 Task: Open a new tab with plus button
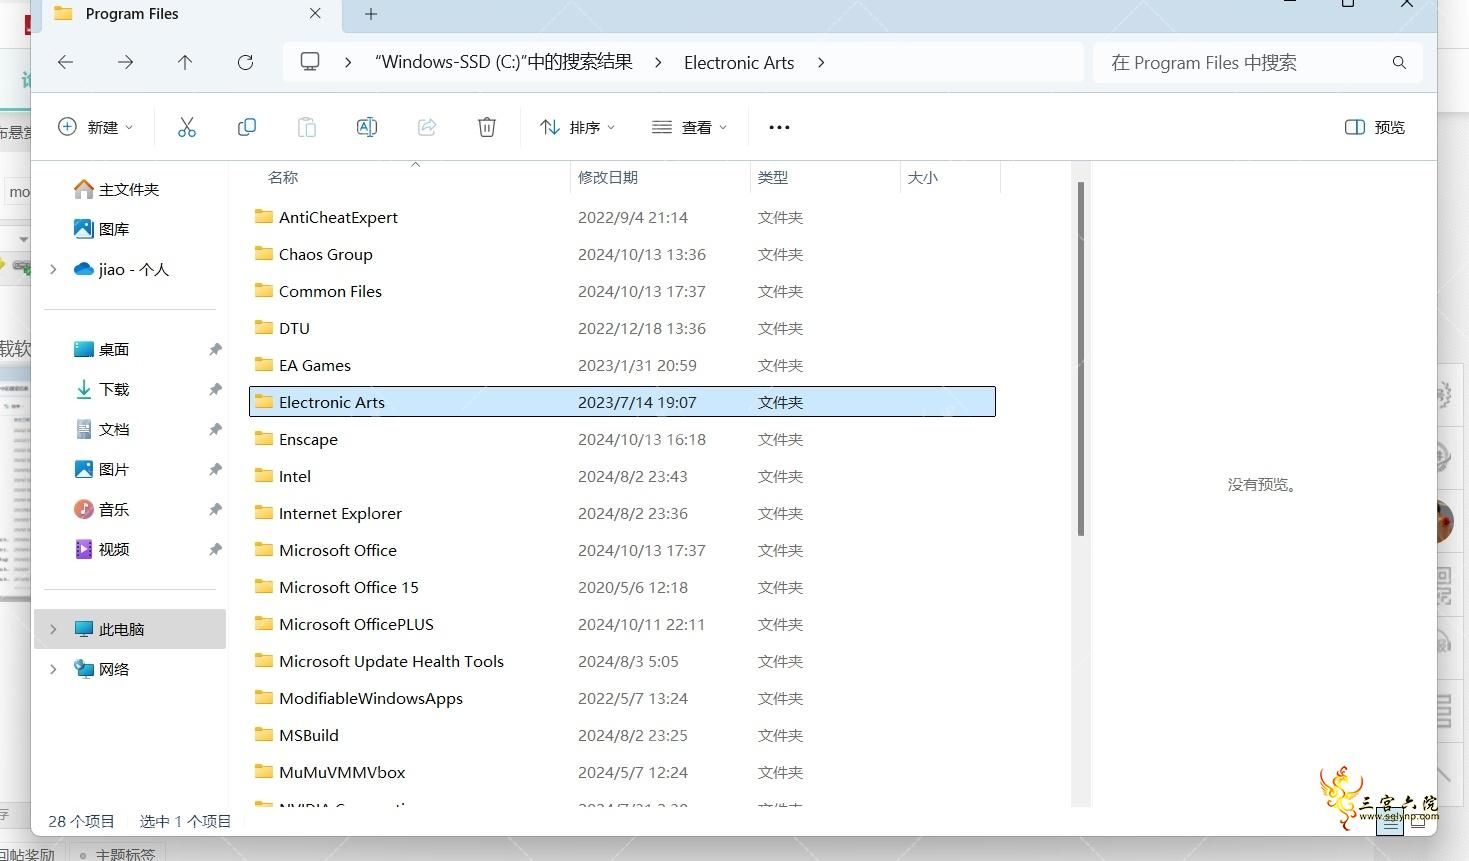point(371,14)
